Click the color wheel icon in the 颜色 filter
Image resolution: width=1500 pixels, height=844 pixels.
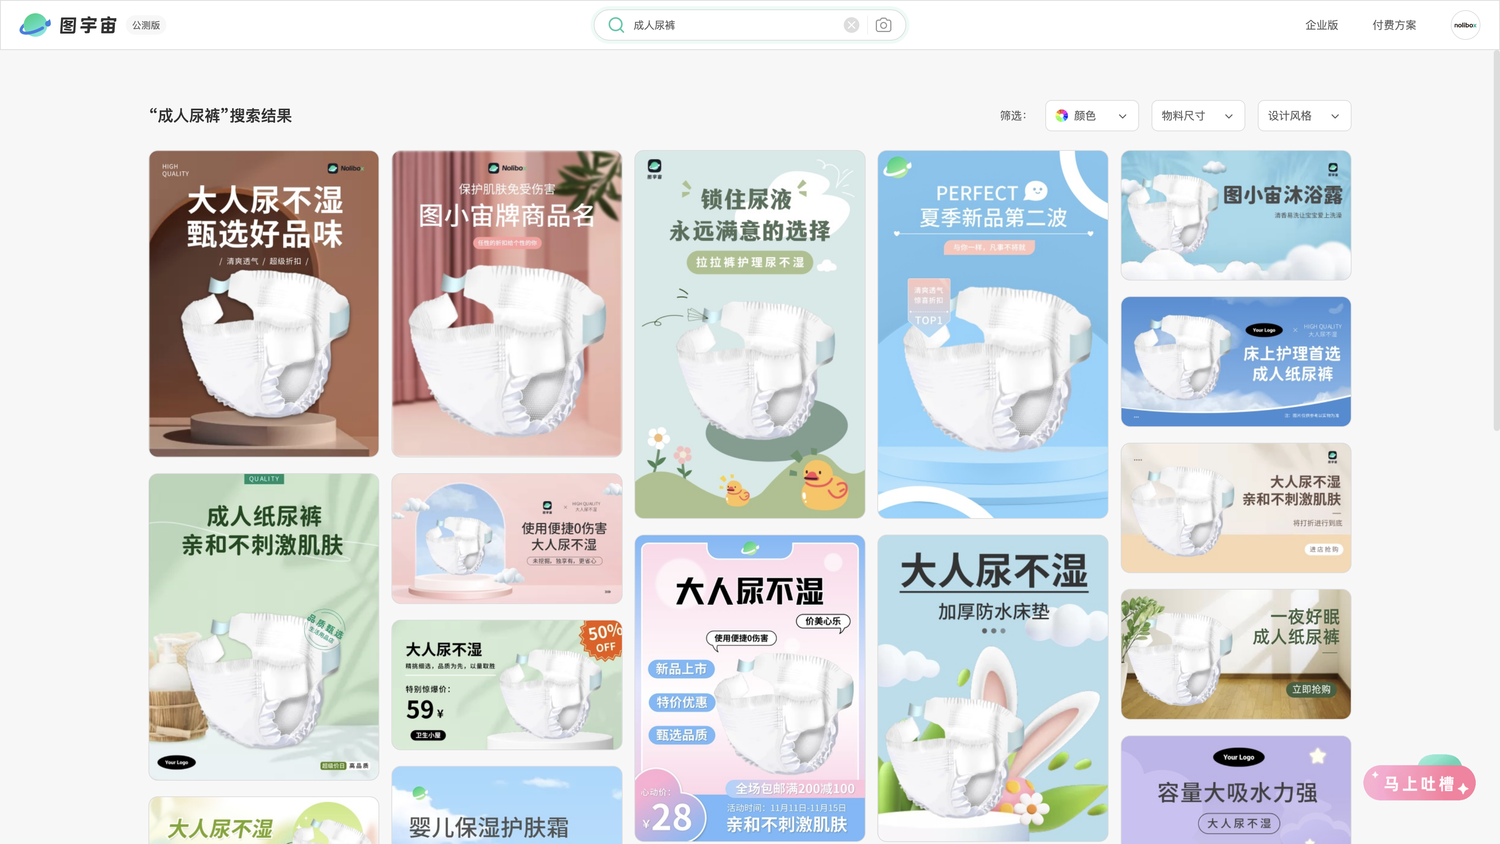tap(1062, 116)
